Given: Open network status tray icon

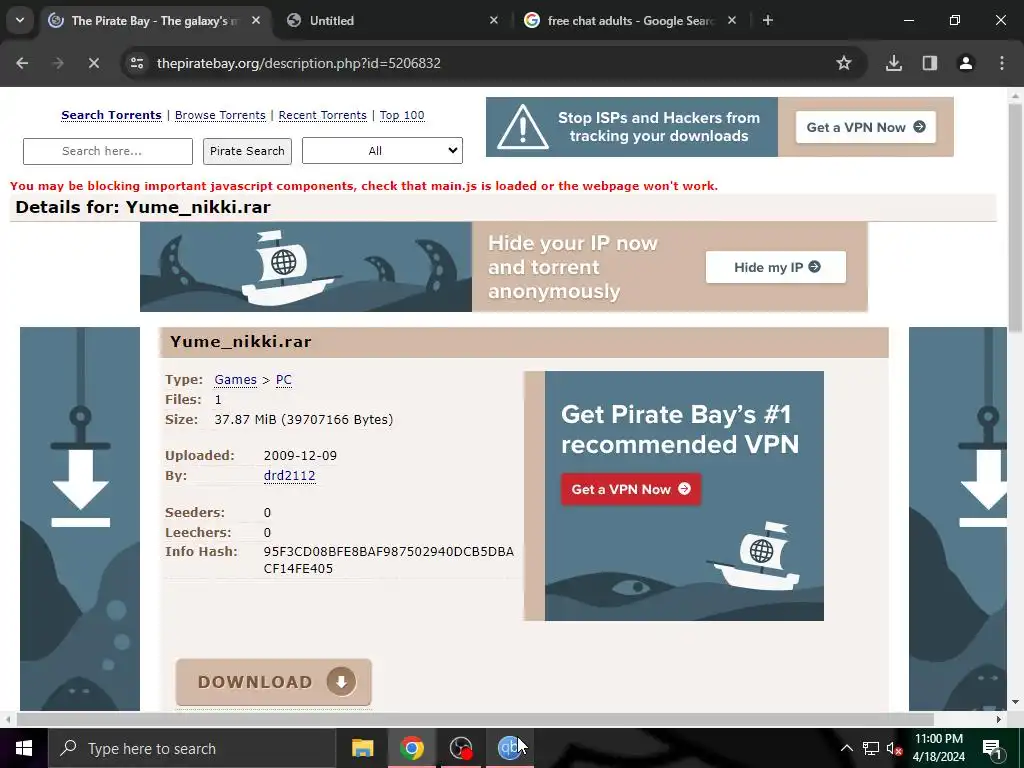Looking at the screenshot, I should click(x=871, y=748).
